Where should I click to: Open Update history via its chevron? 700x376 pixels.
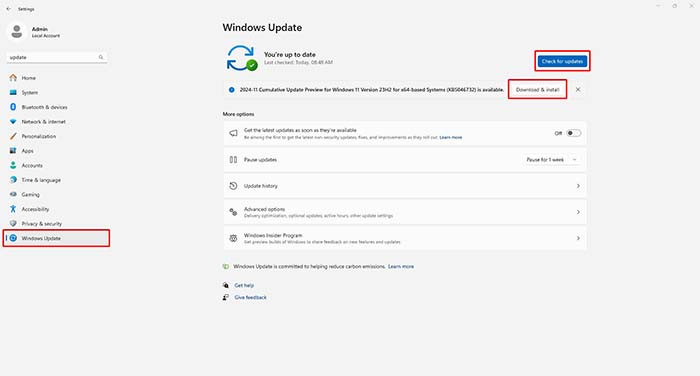[x=578, y=186]
